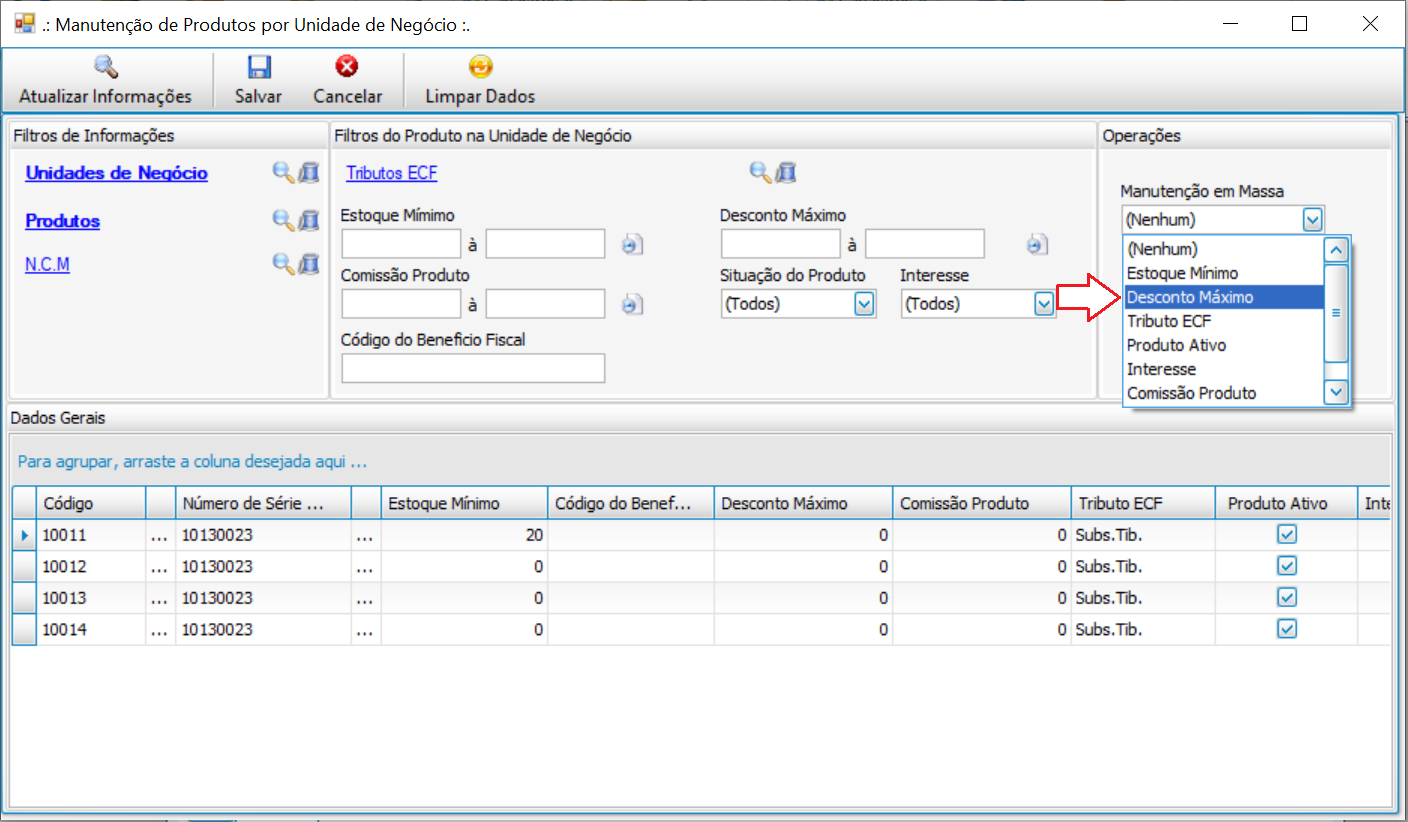Screen dimensions: 1408x822
Task: Open the Produtos link
Action: (x=62, y=221)
